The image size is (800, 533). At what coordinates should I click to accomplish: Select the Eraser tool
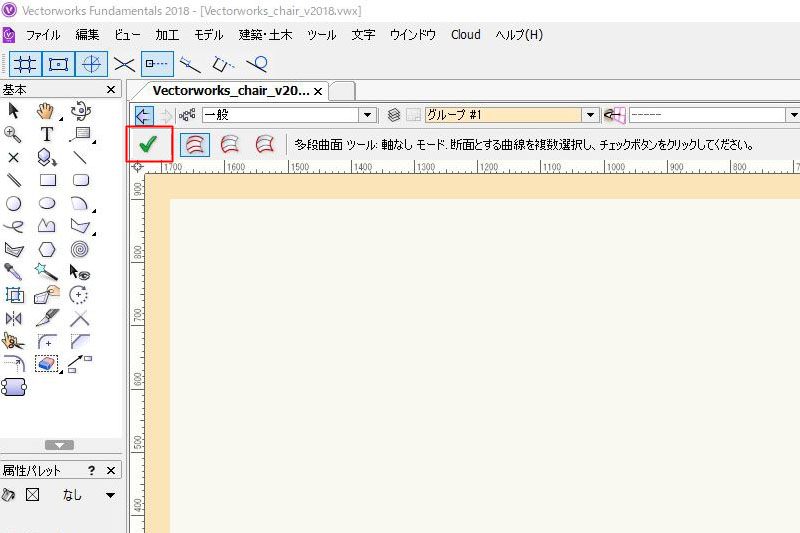pos(46,364)
